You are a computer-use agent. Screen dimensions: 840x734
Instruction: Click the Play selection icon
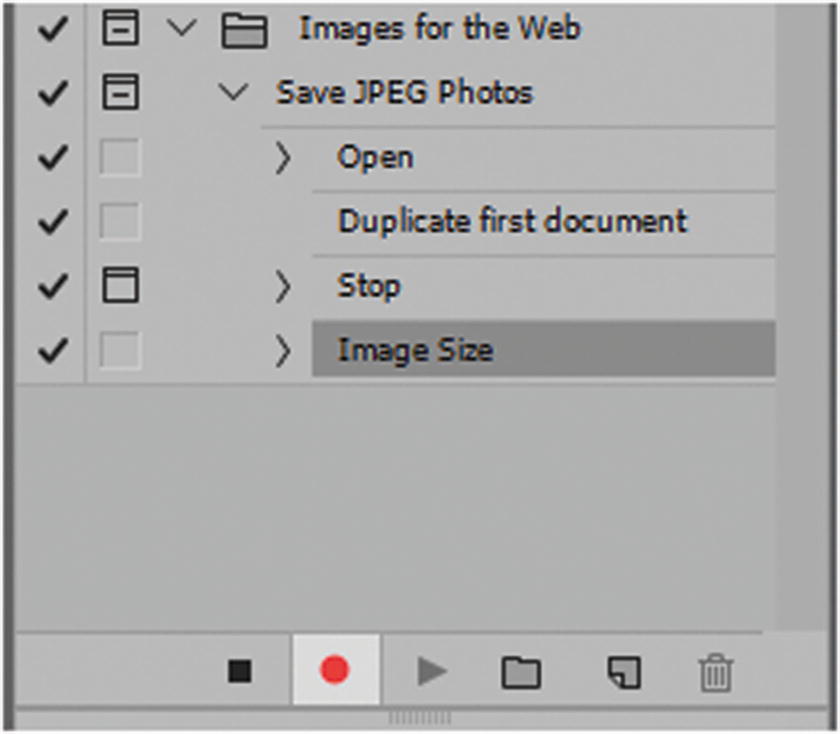click(430, 672)
